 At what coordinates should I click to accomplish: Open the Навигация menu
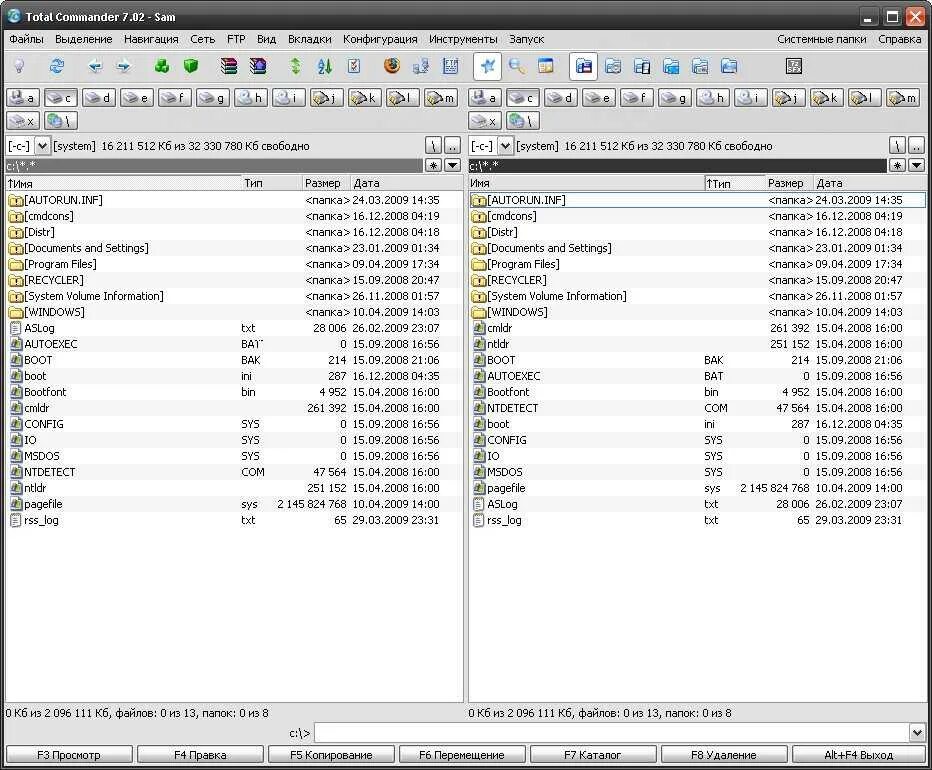click(x=151, y=39)
